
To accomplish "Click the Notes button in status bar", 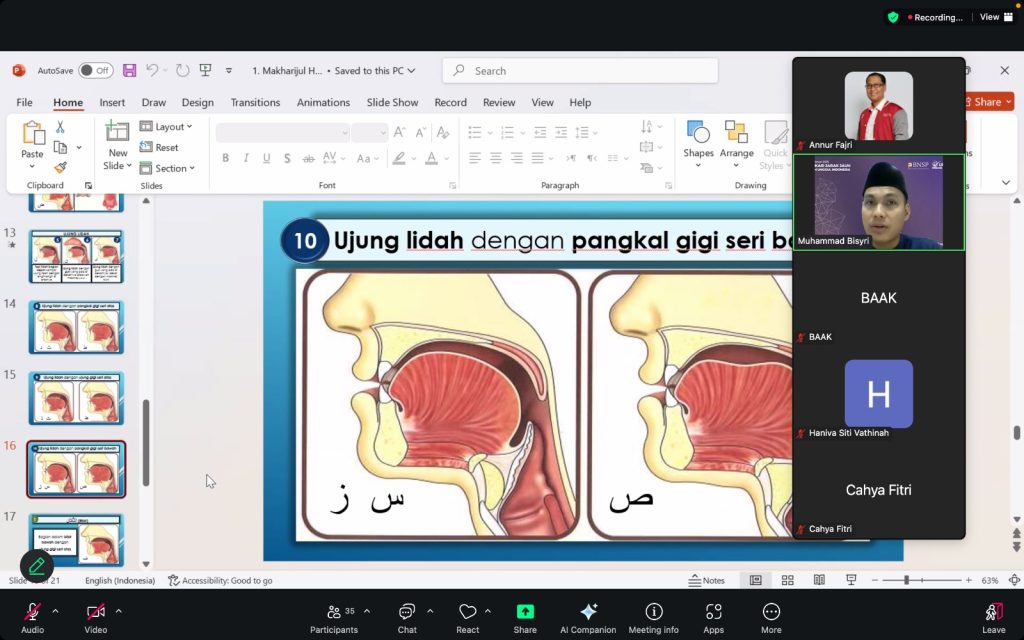I will coord(707,580).
